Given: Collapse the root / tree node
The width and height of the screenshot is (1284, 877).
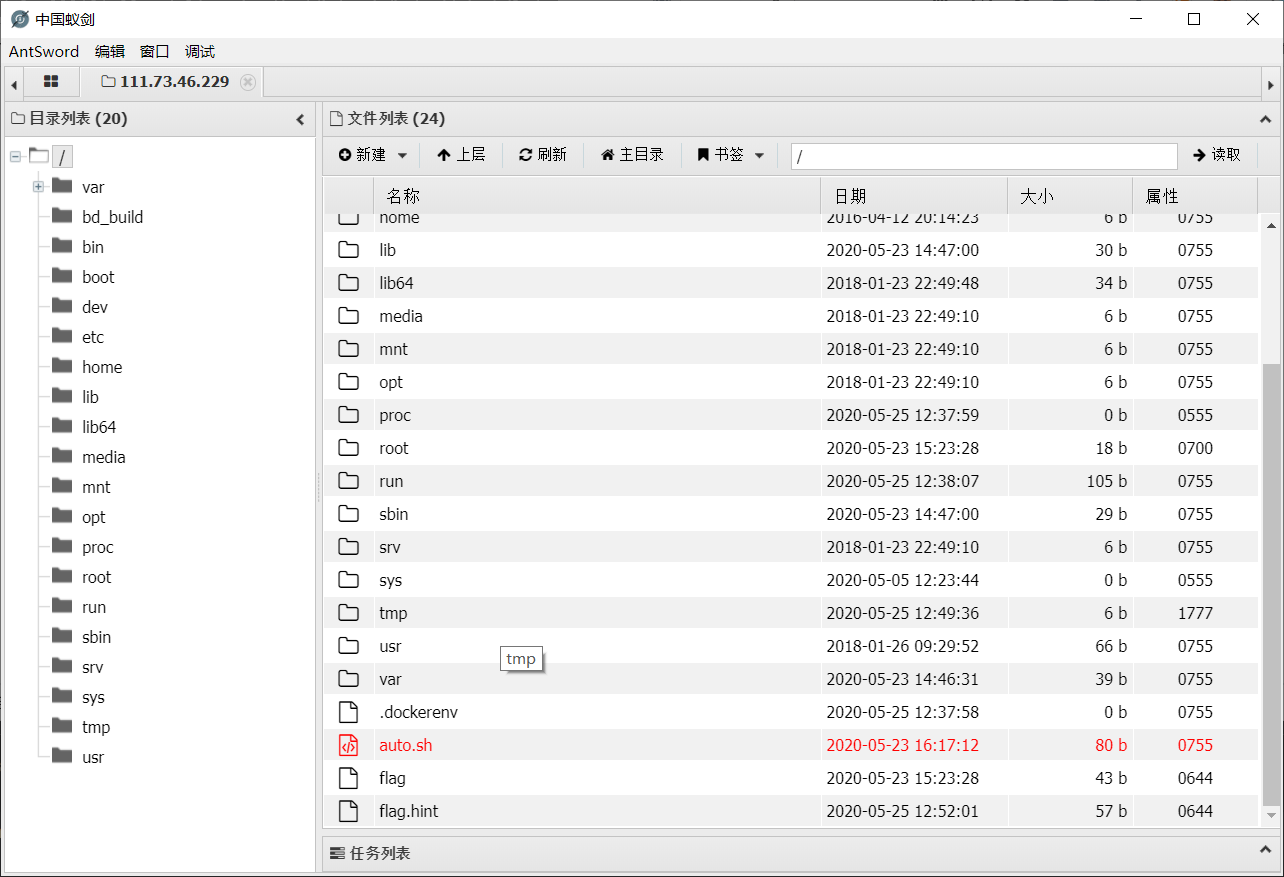Looking at the screenshot, I should coord(13,156).
